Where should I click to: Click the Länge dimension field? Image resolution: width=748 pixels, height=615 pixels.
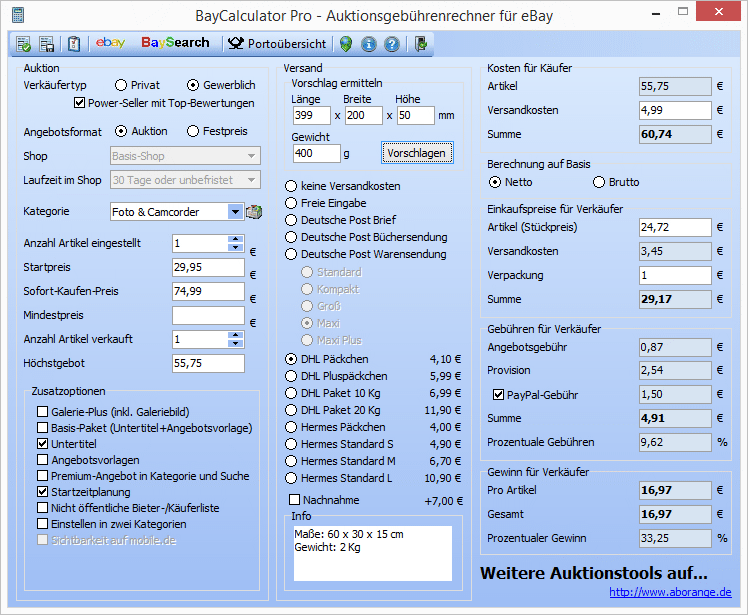click(311, 115)
